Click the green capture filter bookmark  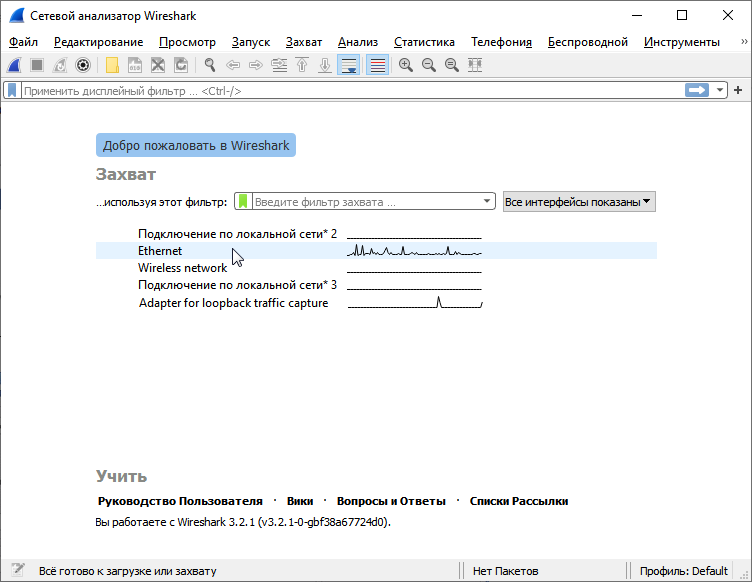pos(244,201)
